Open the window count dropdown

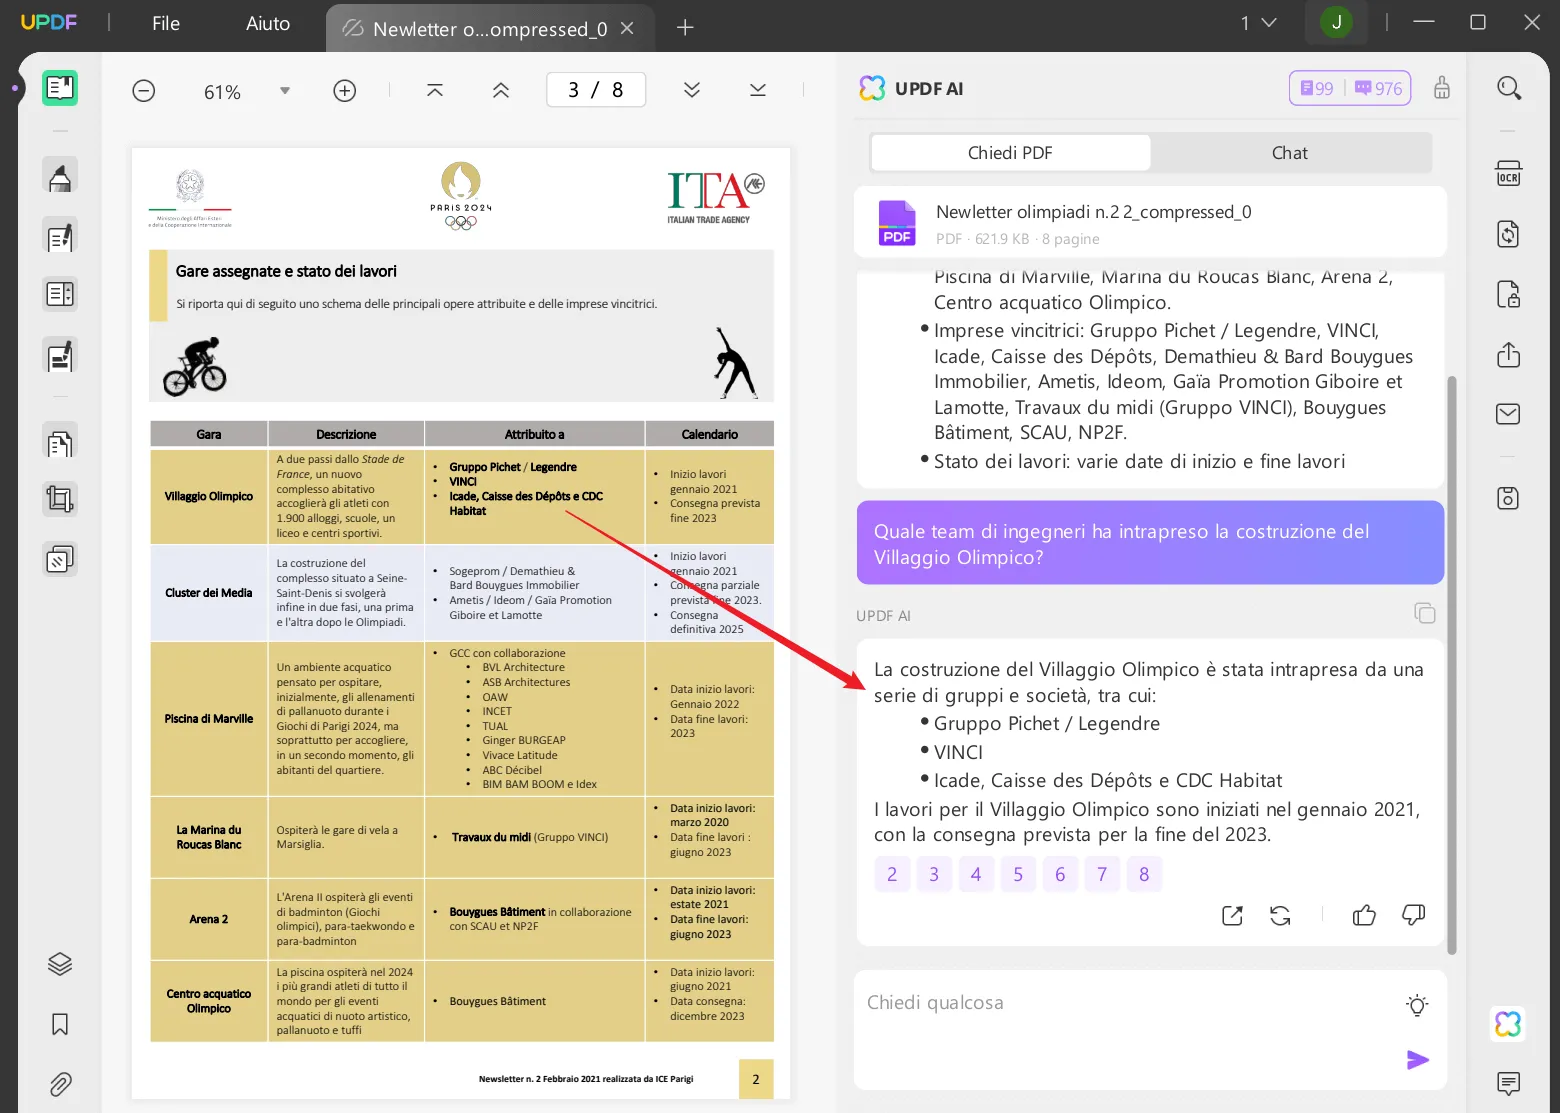click(1259, 23)
